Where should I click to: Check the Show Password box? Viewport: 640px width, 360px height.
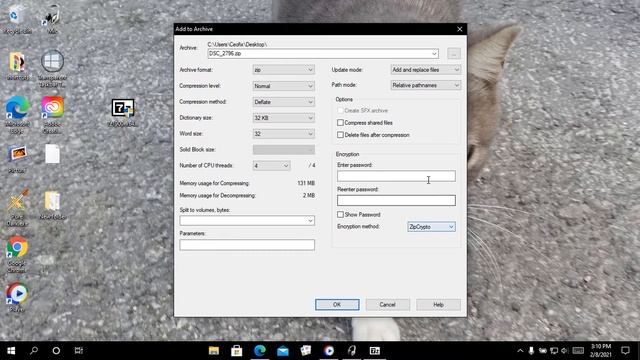click(340, 214)
